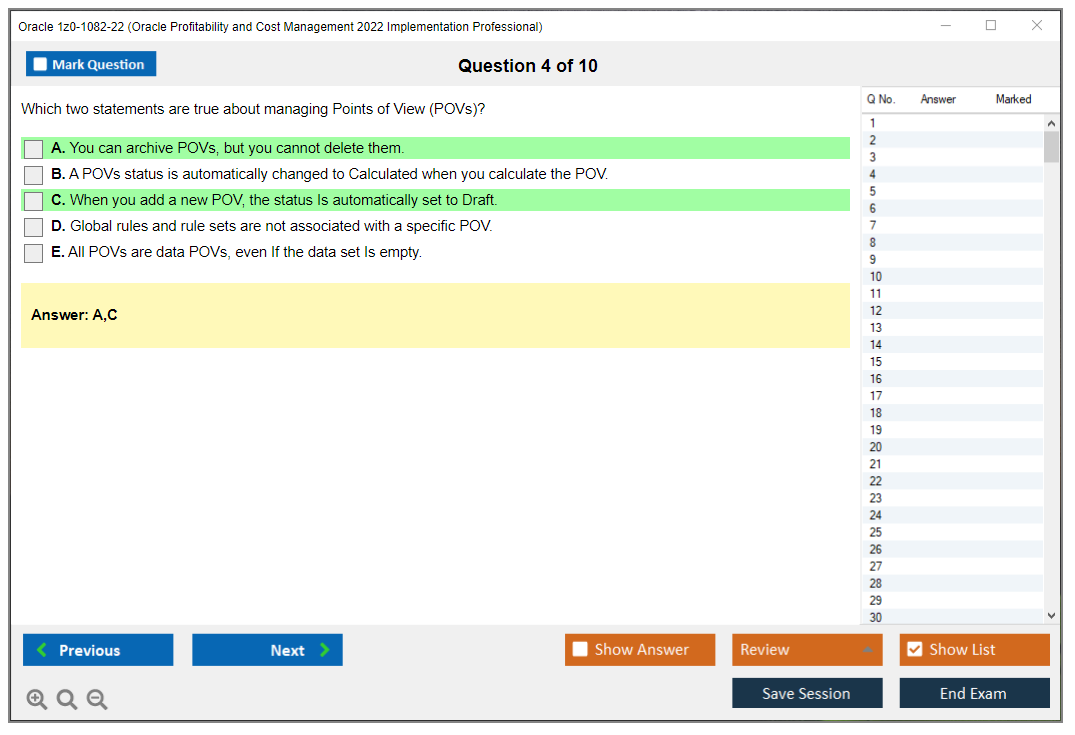Click the down arrow on the question list scrollbar
The width and height of the screenshot is (1075, 735).
tap(1051, 615)
